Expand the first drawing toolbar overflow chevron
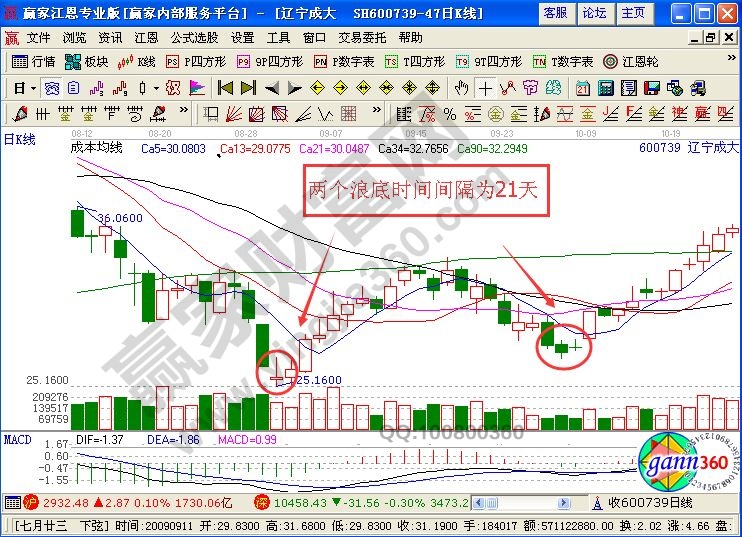 pyautogui.click(x=182, y=112)
